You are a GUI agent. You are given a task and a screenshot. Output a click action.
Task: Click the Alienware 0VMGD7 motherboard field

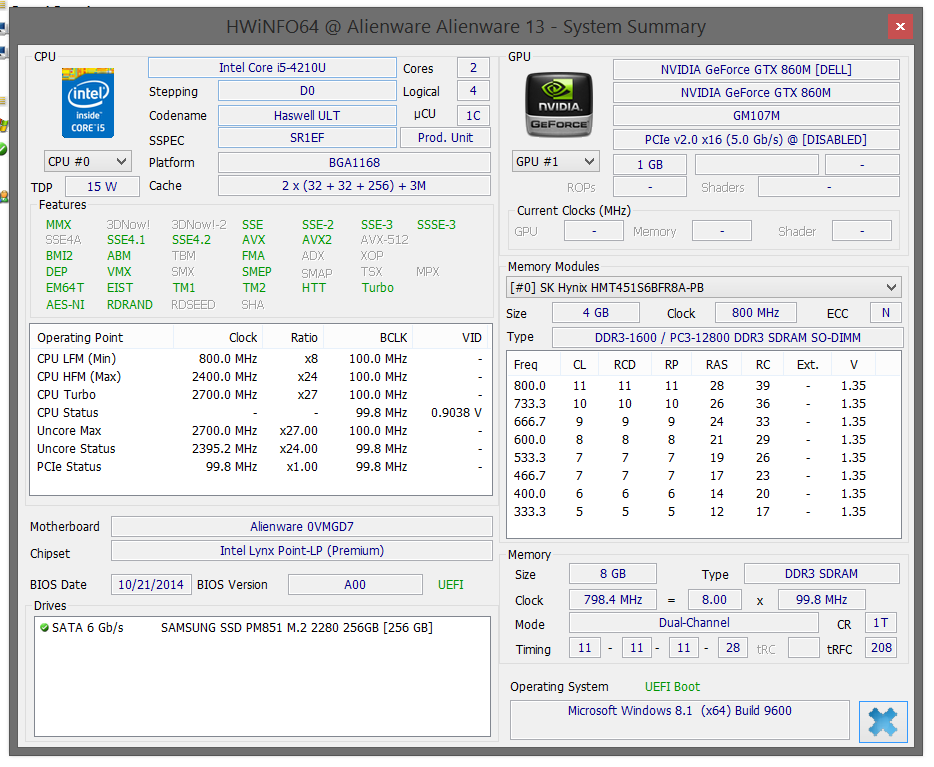coord(301,527)
